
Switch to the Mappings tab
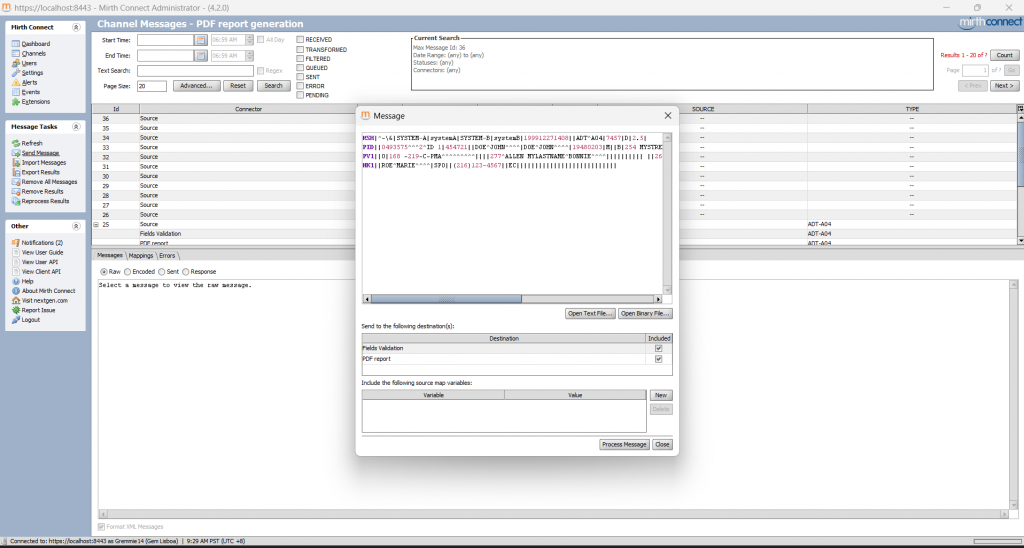click(x=141, y=255)
